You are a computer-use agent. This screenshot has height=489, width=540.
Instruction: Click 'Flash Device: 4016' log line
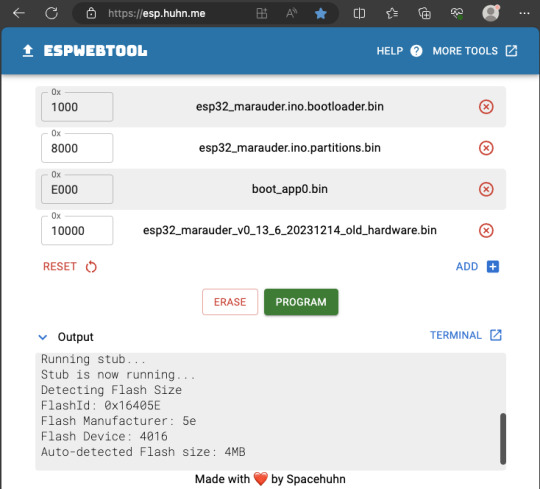104,437
